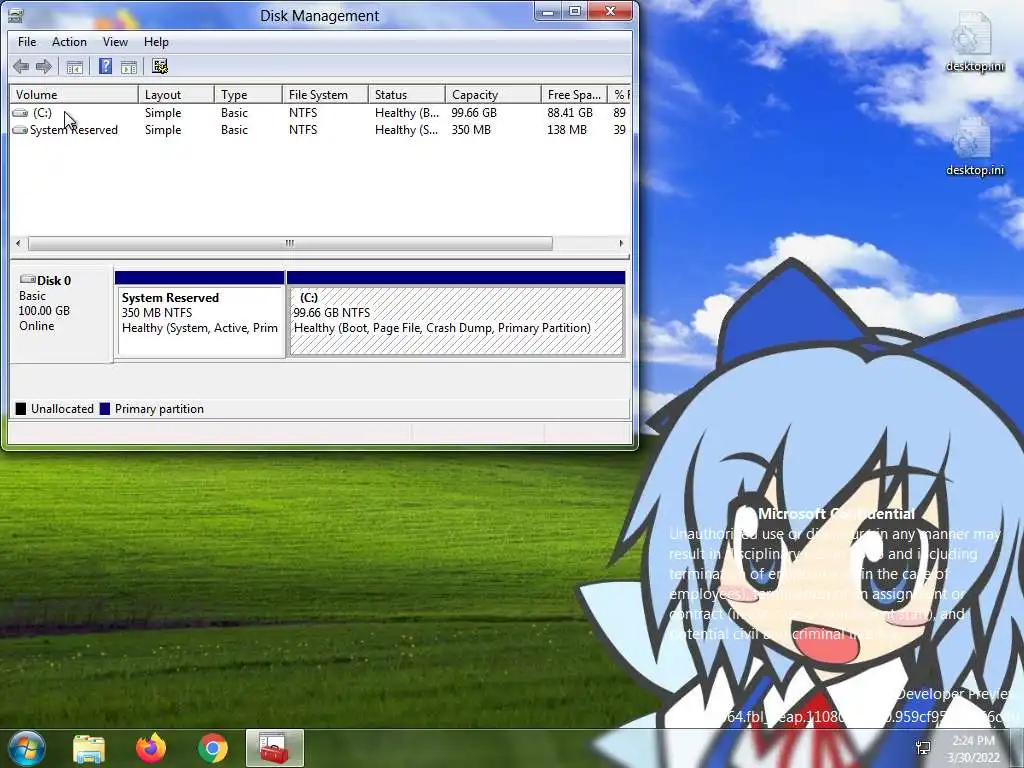Viewport: 1024px width, 768px height.
Task: Click the 350 MB capacity cell
Action: (x=471, y=130)
